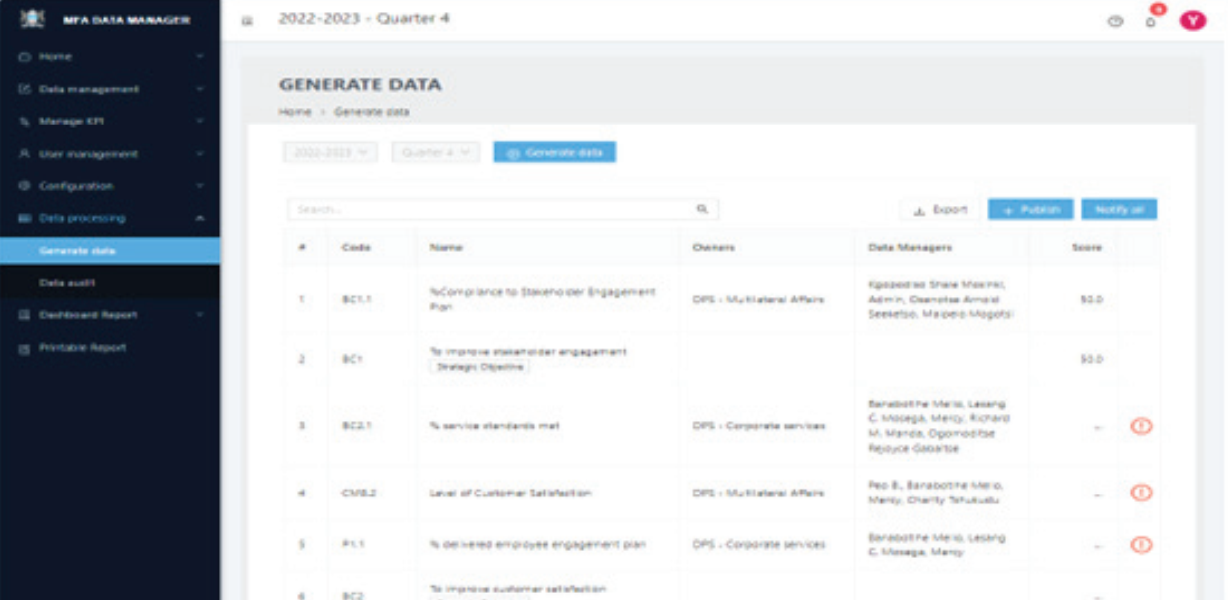The width and height of the screenshot is (1228, 600).
Task: Expand the Manage KPI chevron
Action: 200,121
